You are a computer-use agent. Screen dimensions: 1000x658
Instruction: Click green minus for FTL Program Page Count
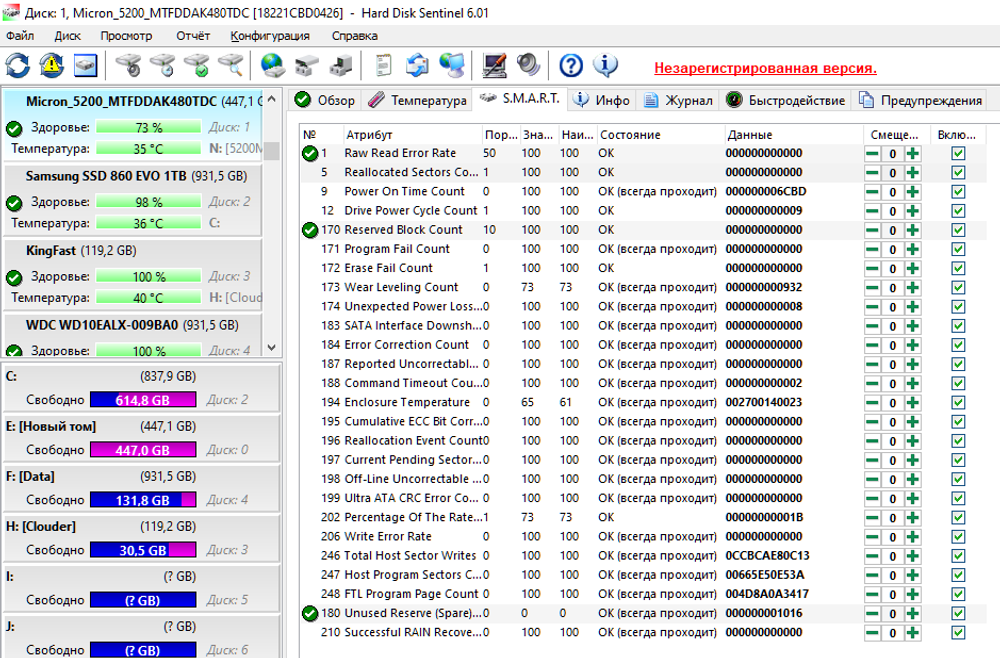click(x=872, y=594)
